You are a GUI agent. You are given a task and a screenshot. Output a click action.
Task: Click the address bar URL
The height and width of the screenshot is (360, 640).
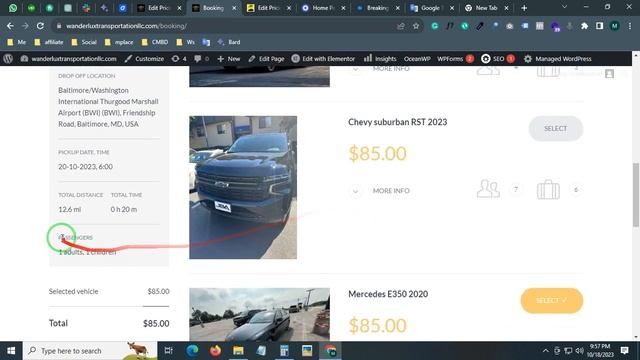(x=126, y=26)
